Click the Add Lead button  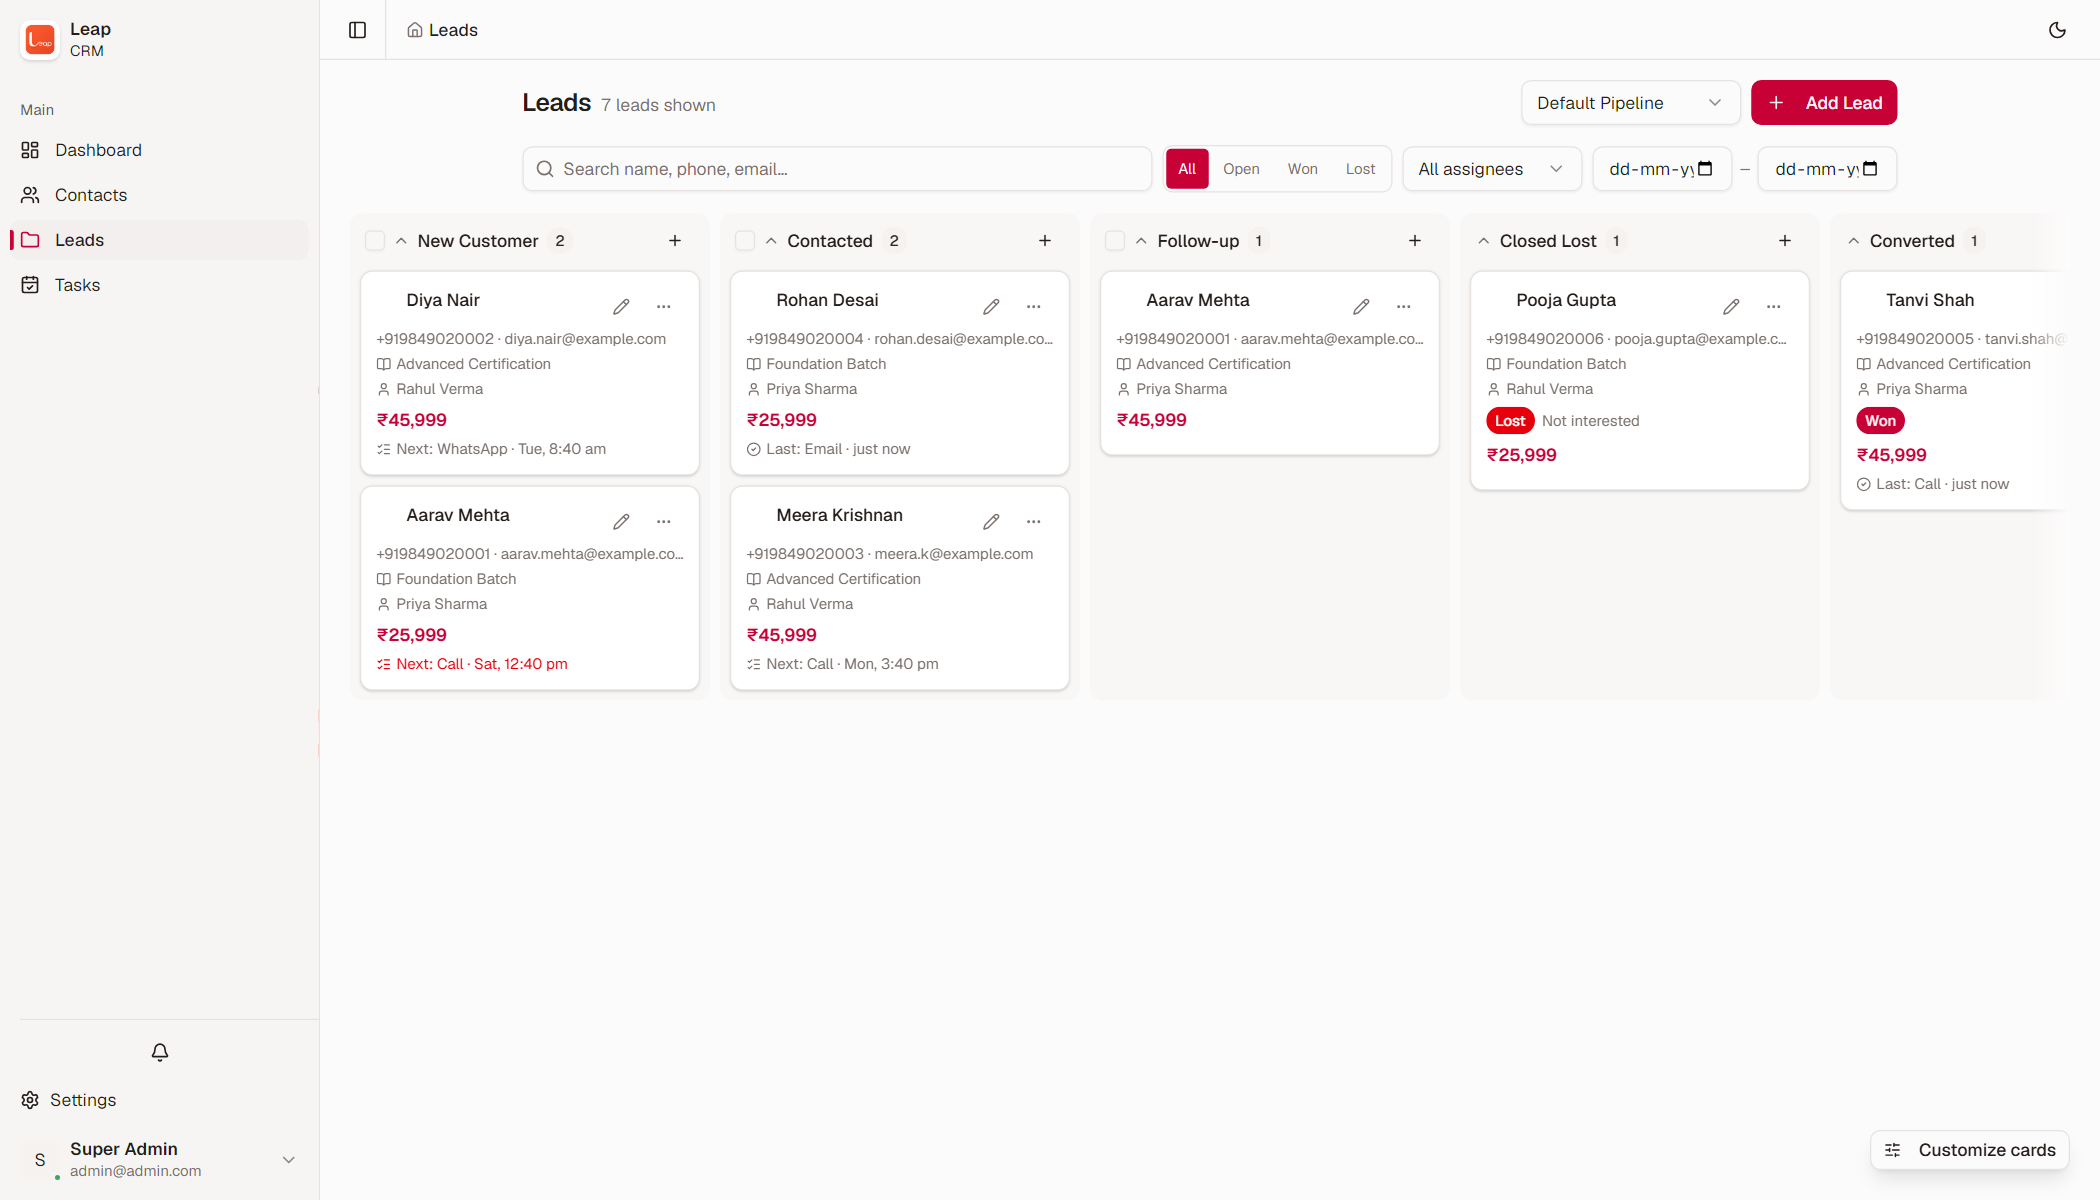pyautogui.click(x=1824, y=103)
